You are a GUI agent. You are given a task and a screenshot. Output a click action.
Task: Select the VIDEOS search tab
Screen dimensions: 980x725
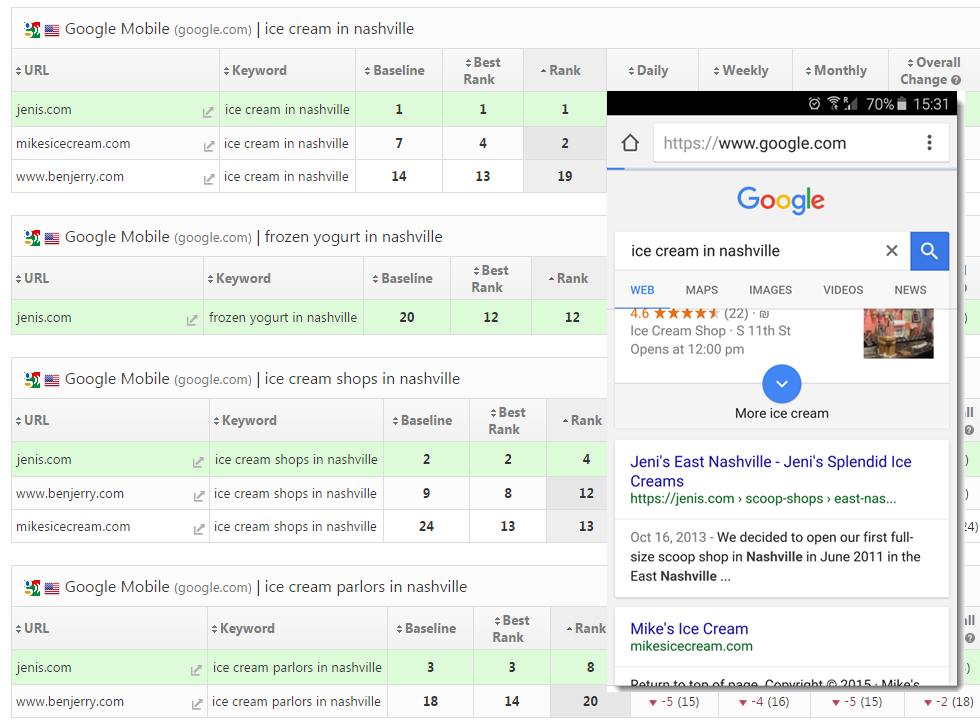(843, 290)
